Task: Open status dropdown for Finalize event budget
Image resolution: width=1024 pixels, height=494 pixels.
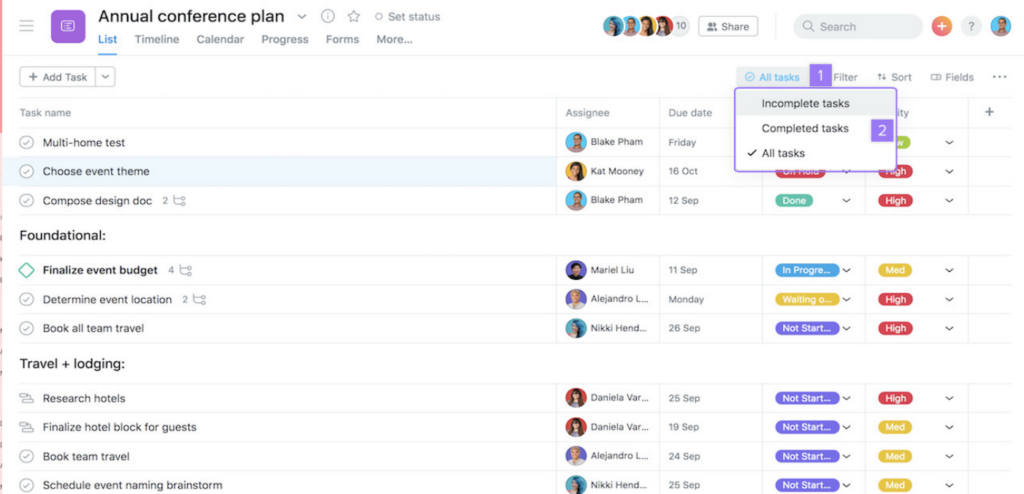Action: pos(846,270)
